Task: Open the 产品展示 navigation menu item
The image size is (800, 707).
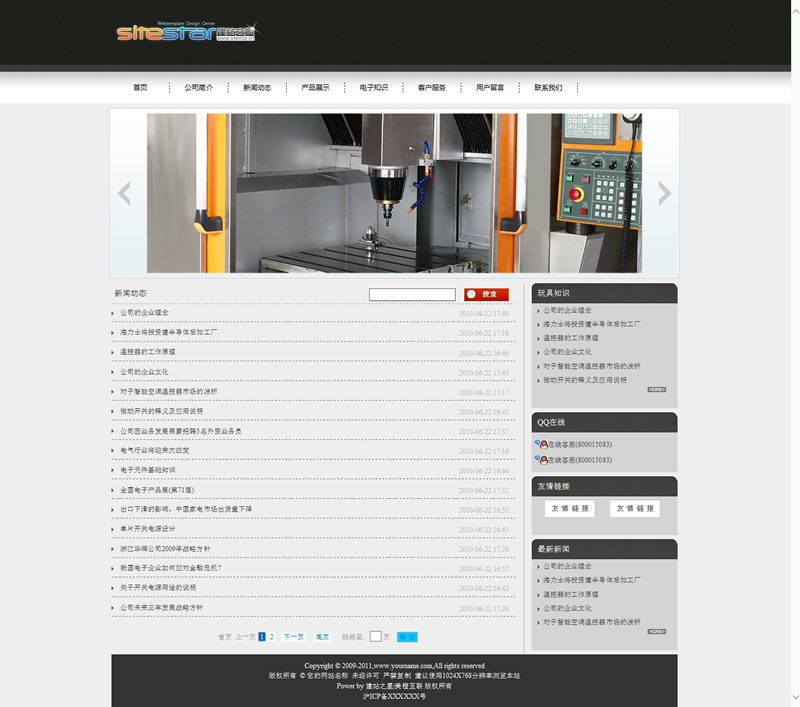Action: pyautogui.click(x=315, y=88)
